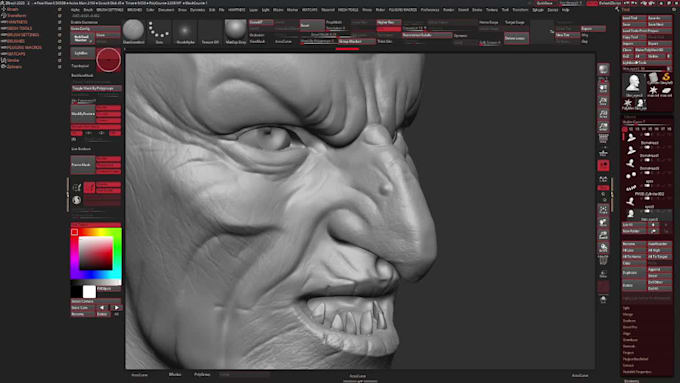Click the Higher Res button
The height and width of the screenshot is (383, 680).
[x=389, y=23]
